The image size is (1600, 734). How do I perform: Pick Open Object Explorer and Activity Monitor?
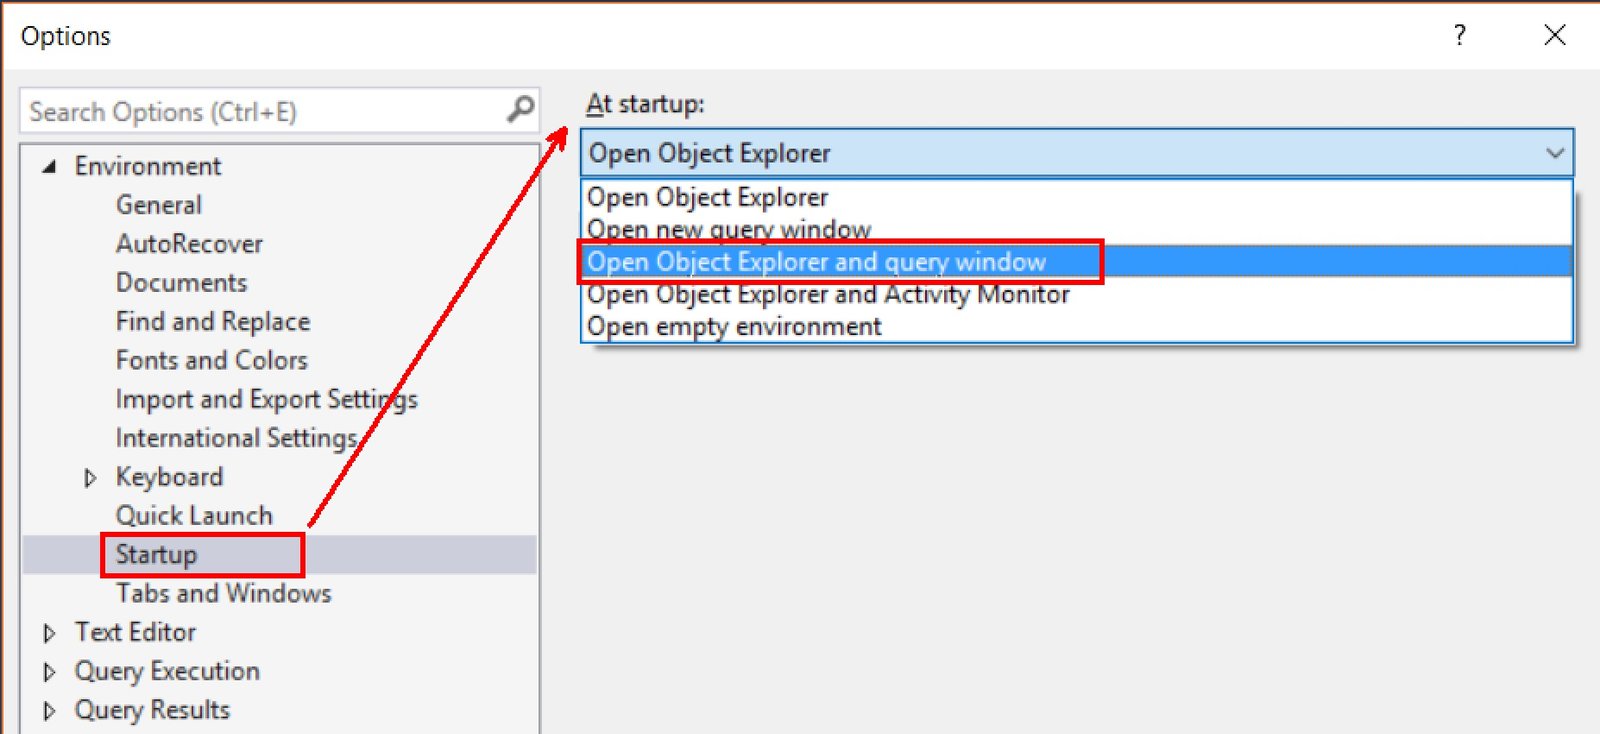point(1077,294)
